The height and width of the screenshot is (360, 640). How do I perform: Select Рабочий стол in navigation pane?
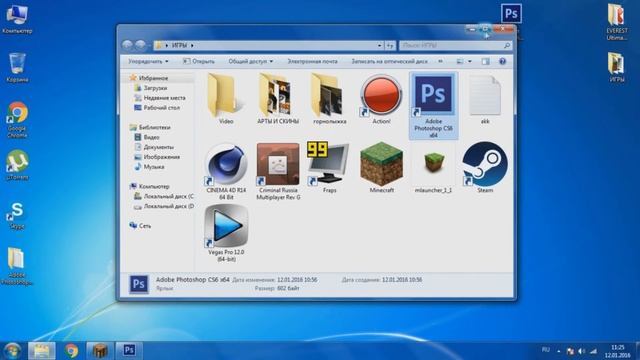click(162, 108)
